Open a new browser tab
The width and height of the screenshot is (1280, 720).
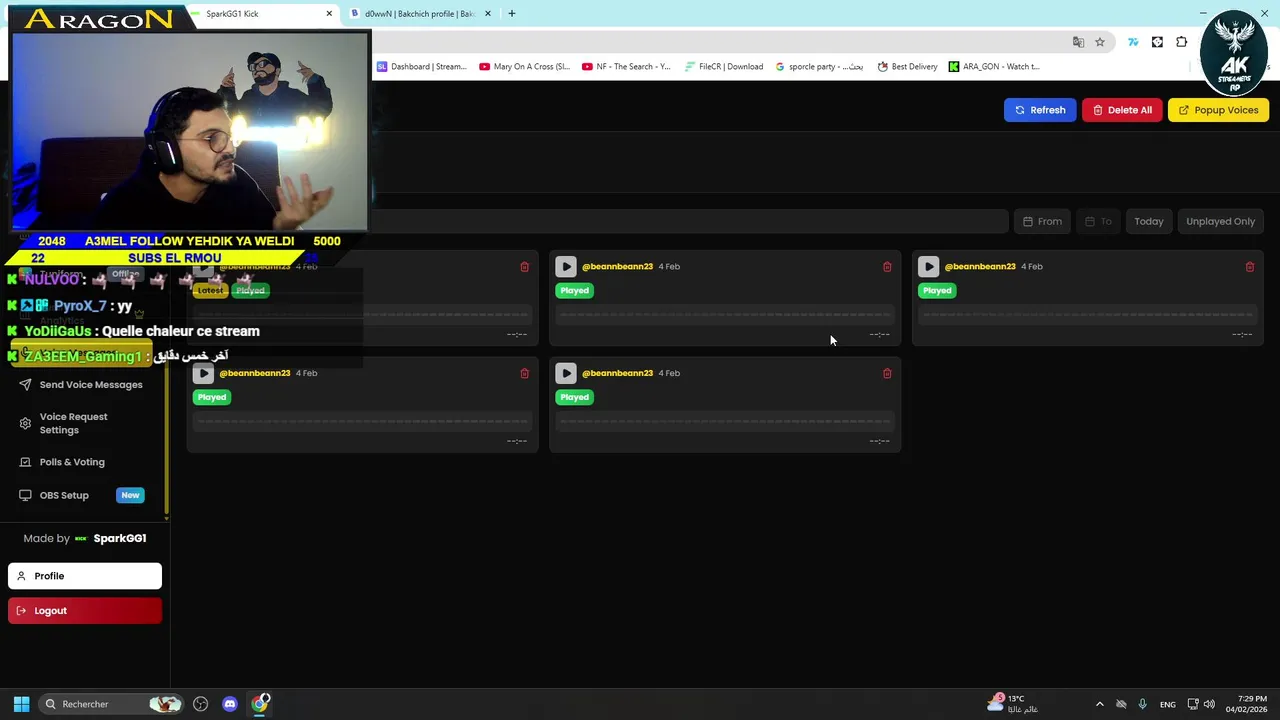512,14
